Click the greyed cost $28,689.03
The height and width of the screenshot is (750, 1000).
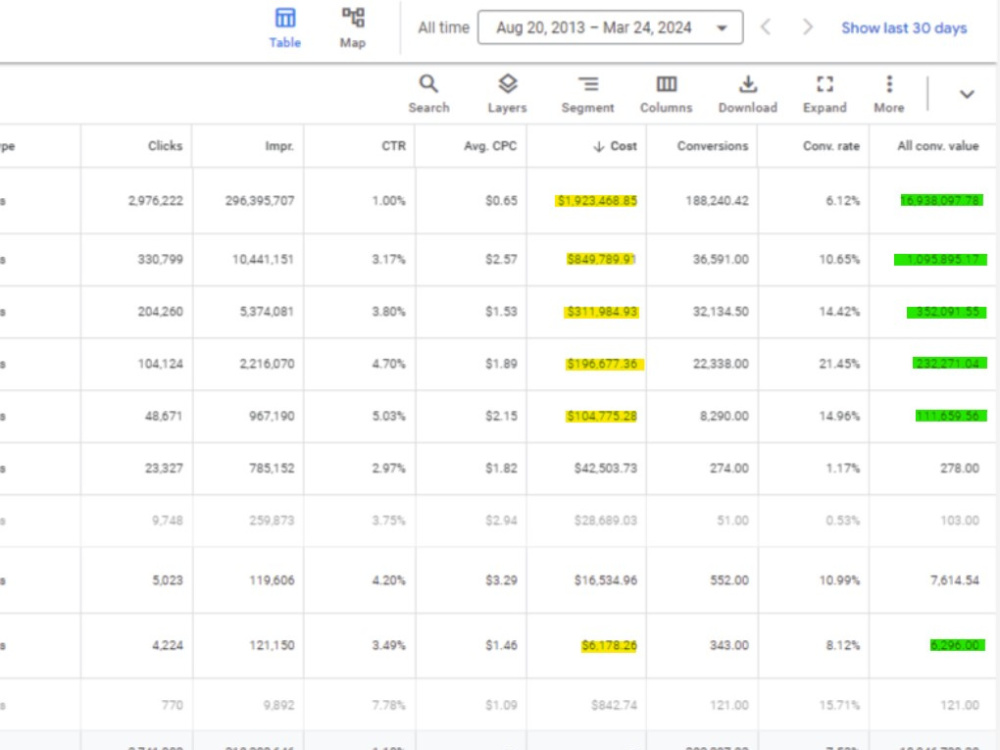pos(605,521)
